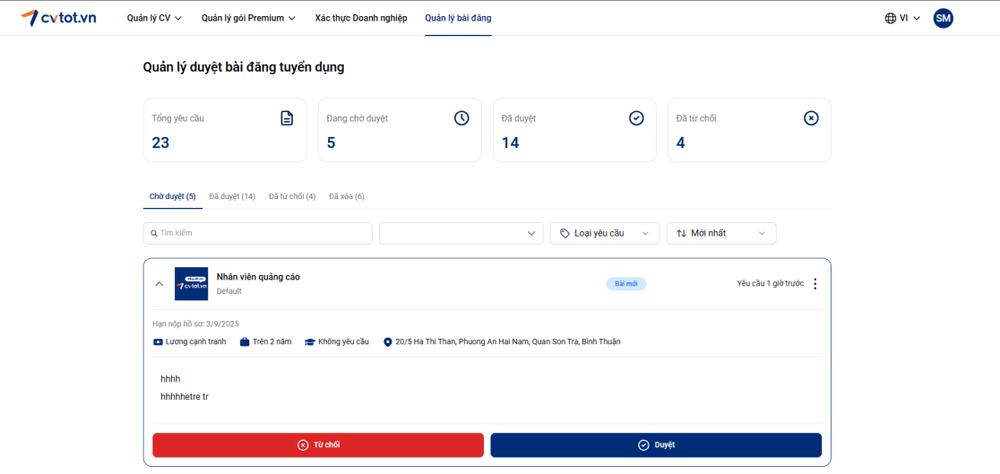
Task: Open the empty filter dropdown beside search
Action: pyautogui.click(x=460, y=233)
